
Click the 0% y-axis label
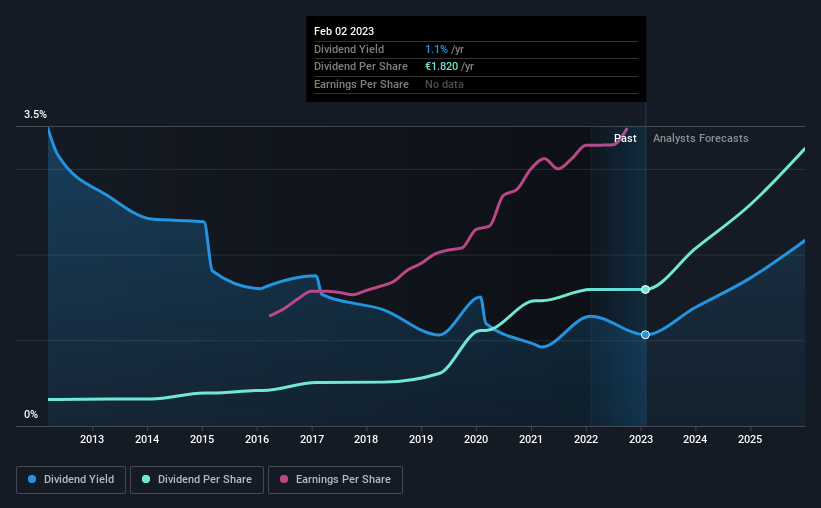coord(31,414)
